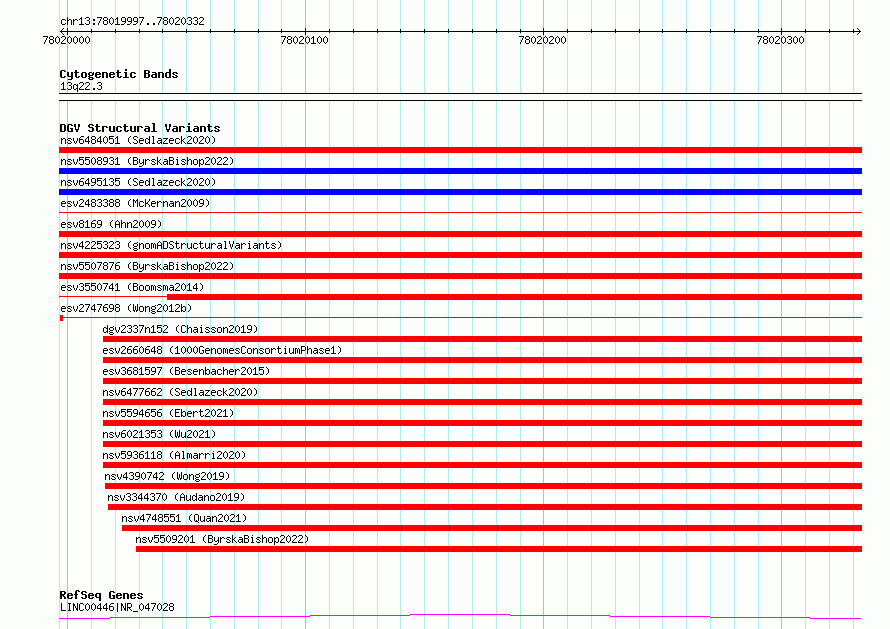Click the red bar under nsv5936118
This screenshot has height=629, width=890.
[x=482, y=465]
